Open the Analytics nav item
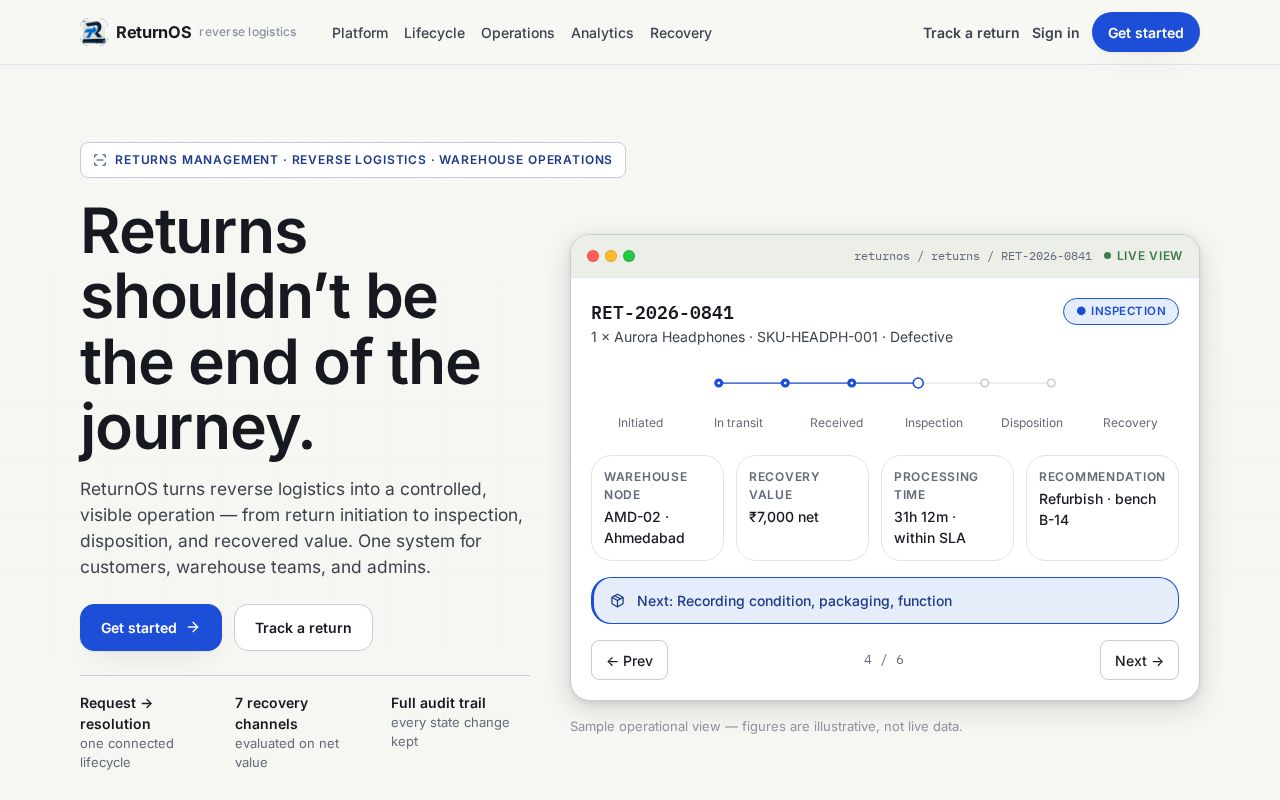 tap(602, 33)
